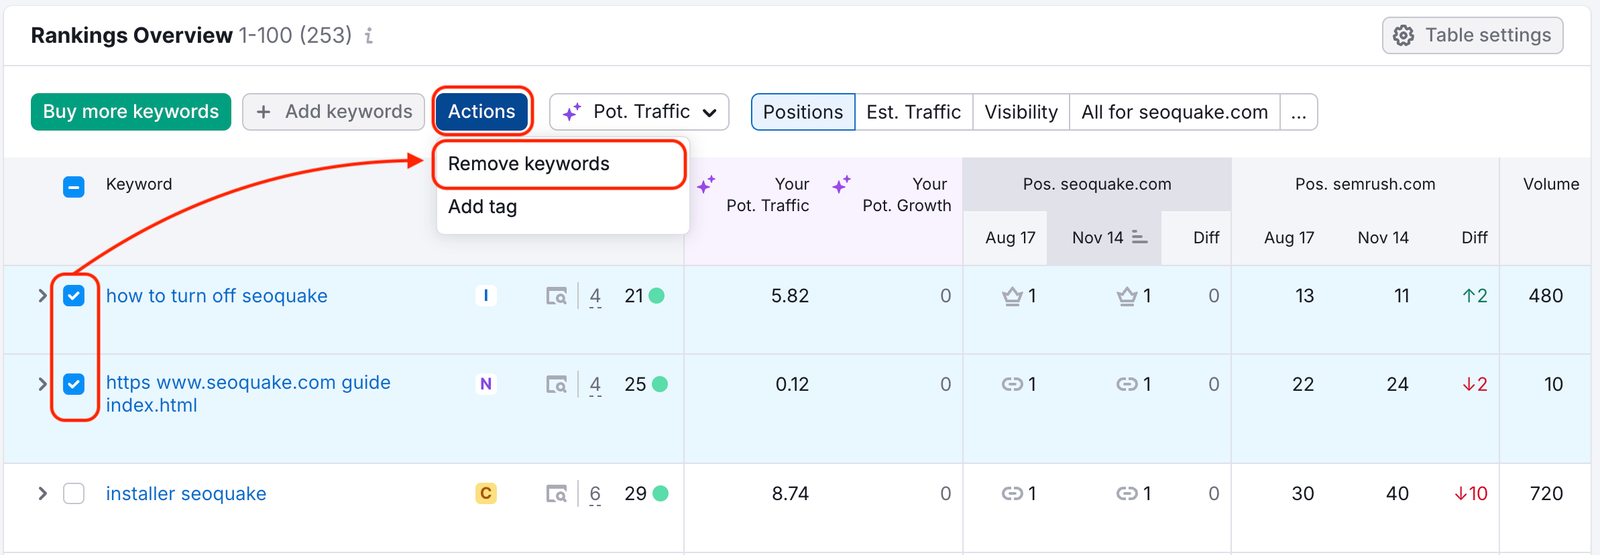Click Volume column header
Viewport: 1600px width, 555px height.
[1551, 185]
